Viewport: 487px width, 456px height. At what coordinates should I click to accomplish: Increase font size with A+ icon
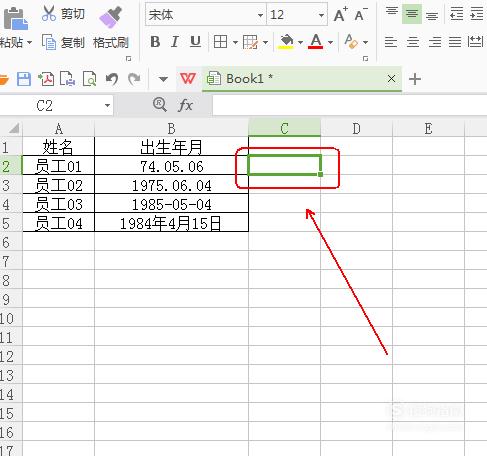(341, 15)
